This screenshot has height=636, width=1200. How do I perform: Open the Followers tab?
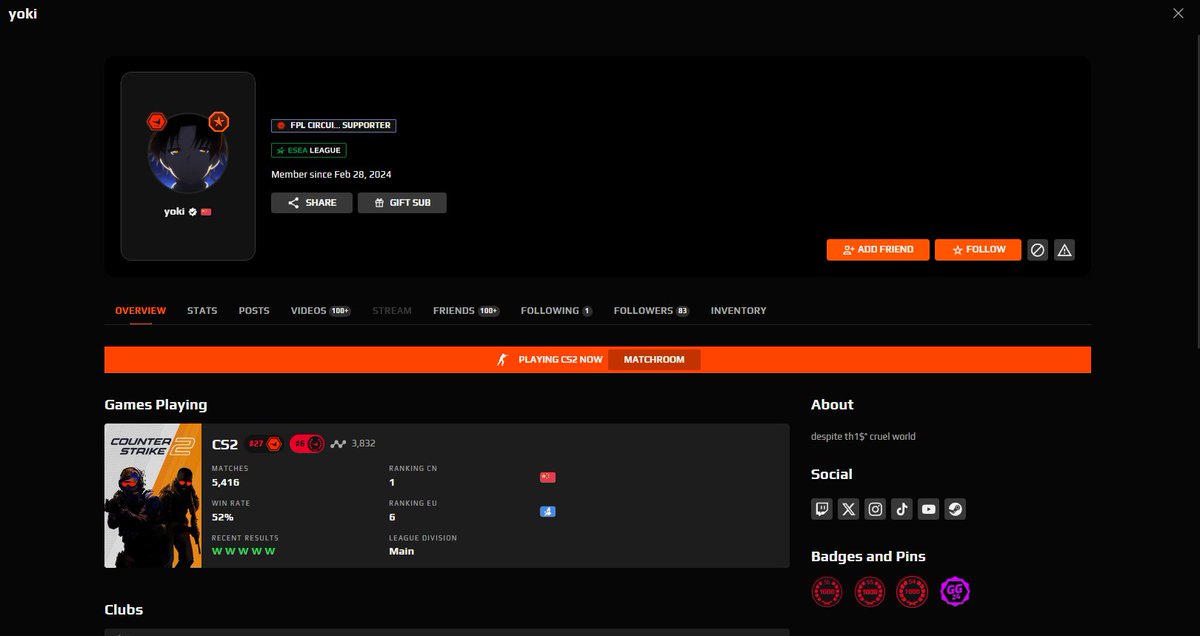point(652,311)
